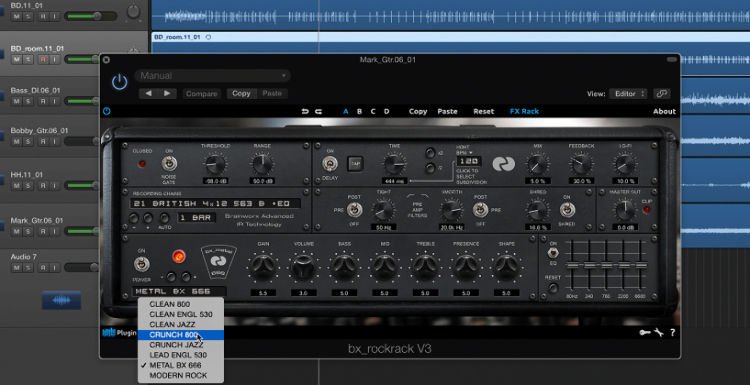Flip the Smooth filter POST/PRE switch

click(480, 210)
